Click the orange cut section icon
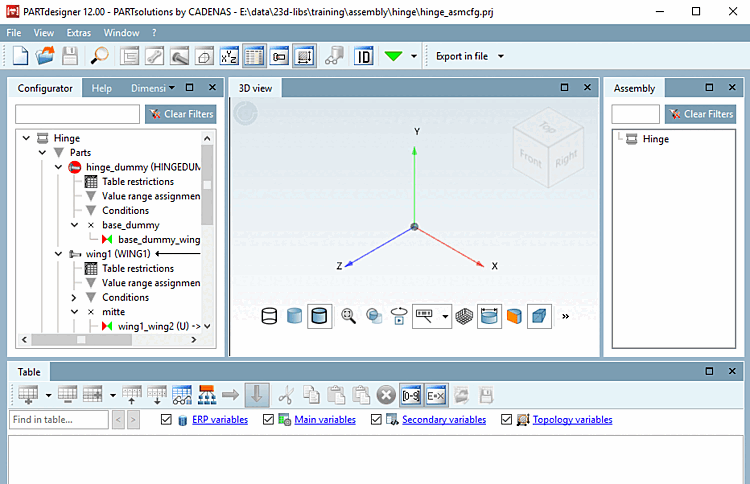 [514, 316]
